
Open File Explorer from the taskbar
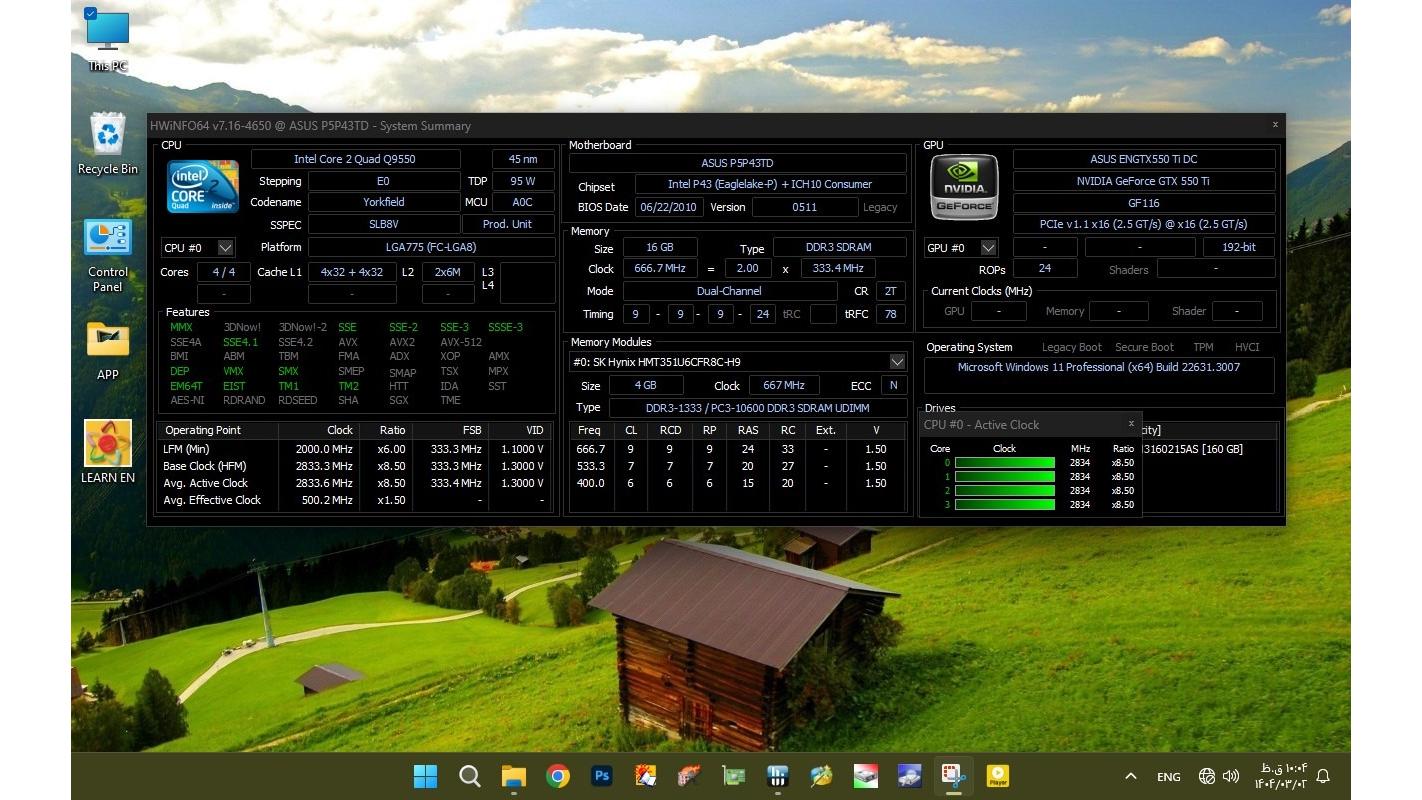coord(513,776)
